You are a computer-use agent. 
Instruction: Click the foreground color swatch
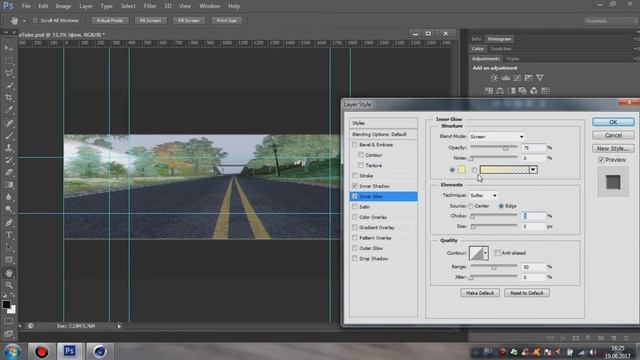click(x=6, y=304)
